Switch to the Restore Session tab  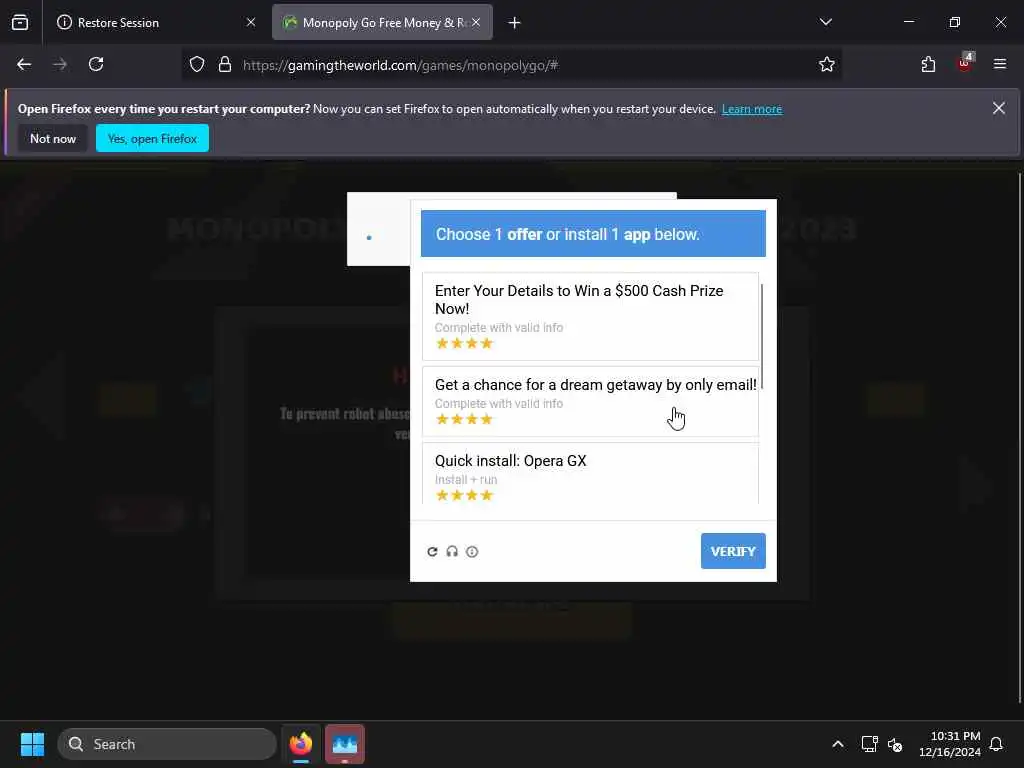(x=157, y=22)
